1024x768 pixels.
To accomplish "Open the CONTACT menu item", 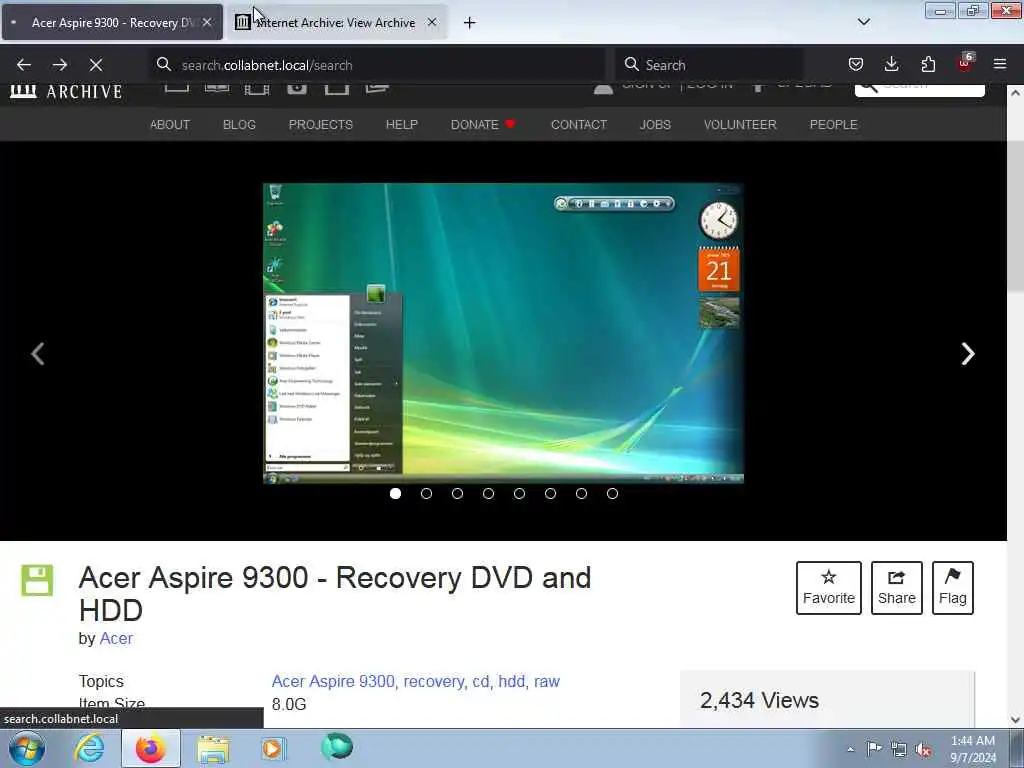I will (x=579, y=124).
